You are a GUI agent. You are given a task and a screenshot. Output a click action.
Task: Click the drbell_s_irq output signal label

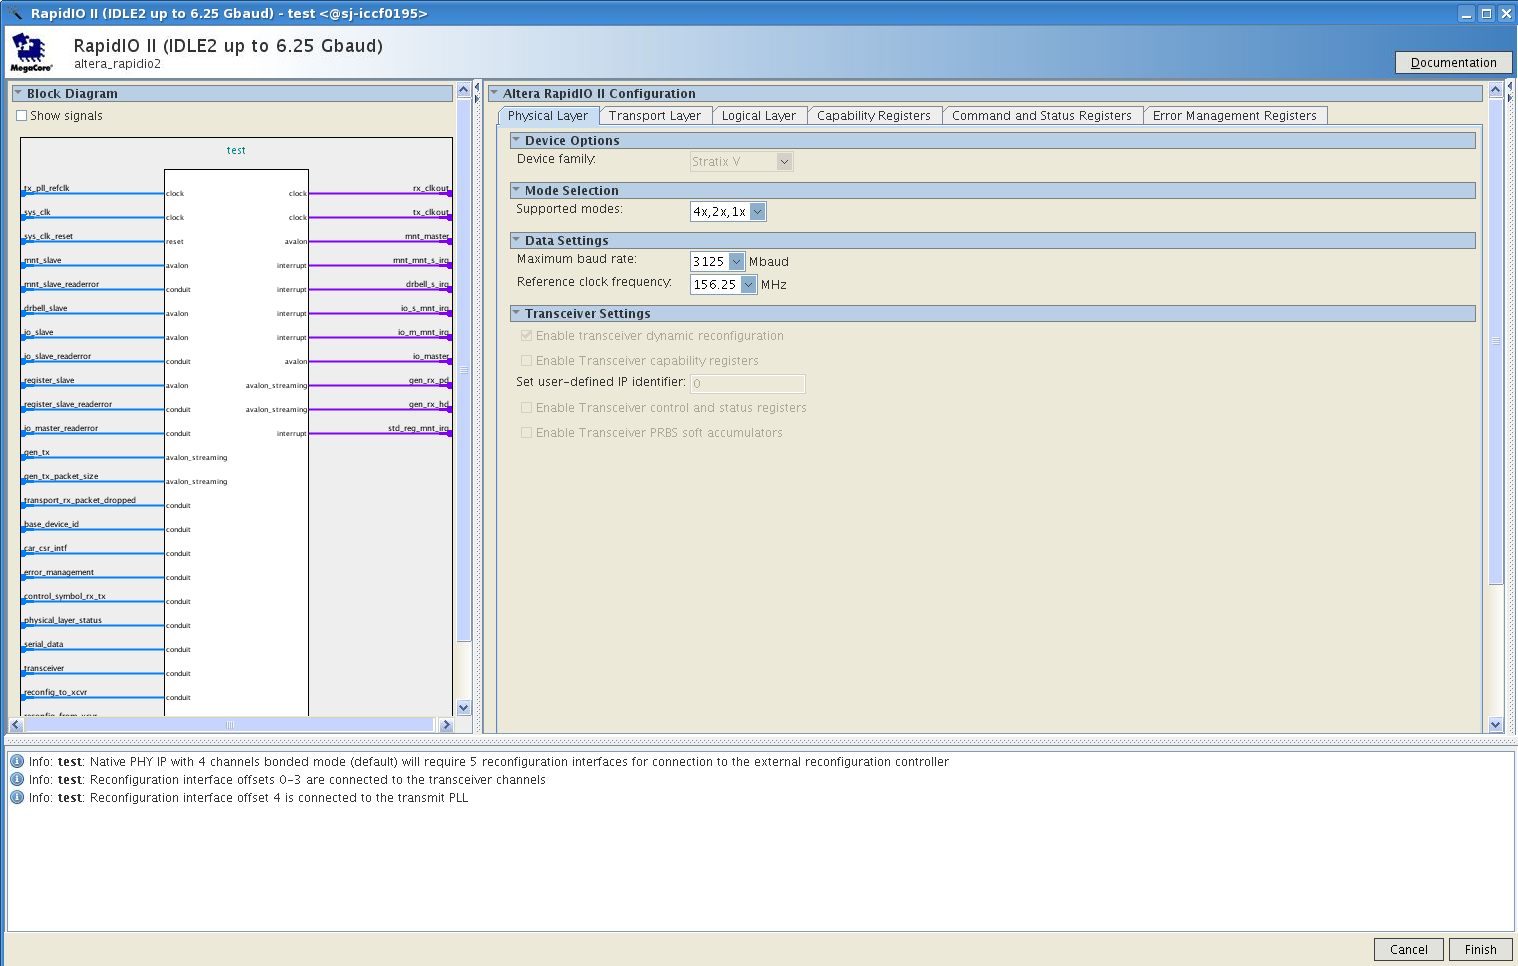tap(427, 284)
